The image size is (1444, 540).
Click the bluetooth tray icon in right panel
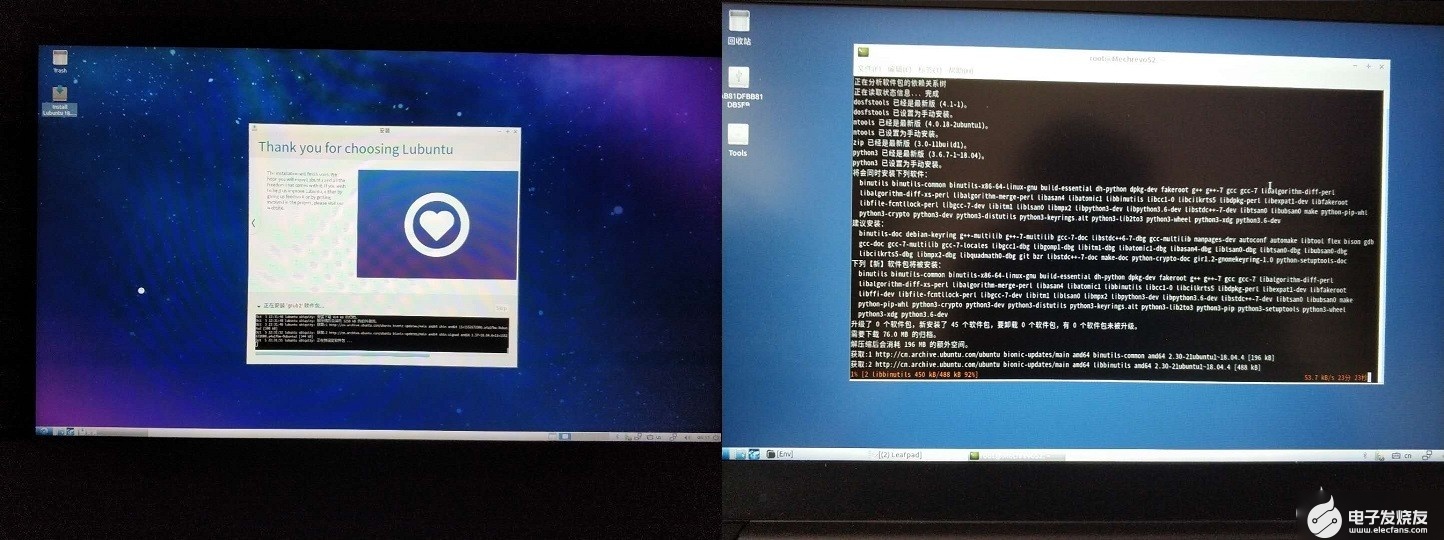[x=1365, y=455]
